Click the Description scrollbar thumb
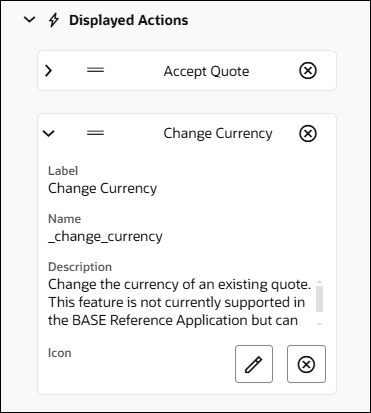The width and height of the screenshot is (371, 413). 319,299
